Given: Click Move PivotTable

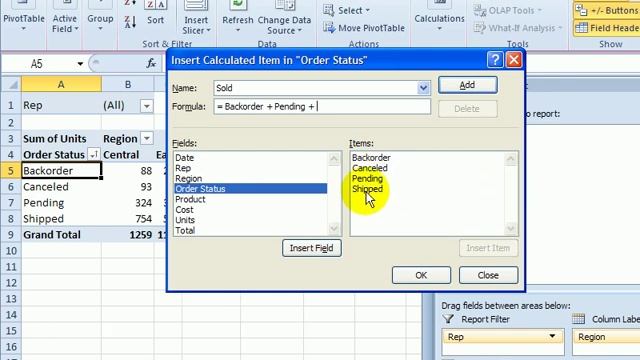Looking at the screenshot, I should coord(364,28).
